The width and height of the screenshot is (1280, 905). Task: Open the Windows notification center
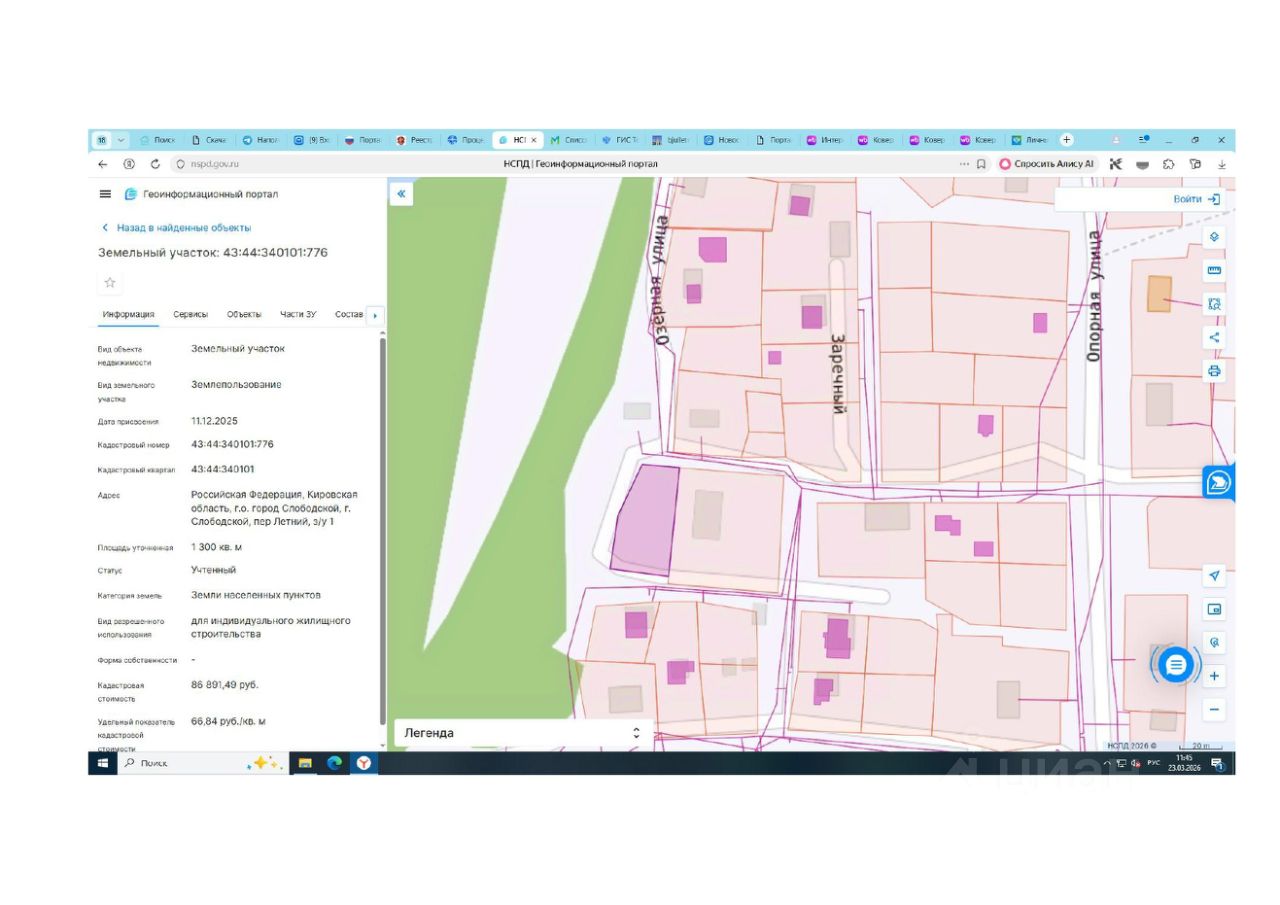[x=1218, y=763]
